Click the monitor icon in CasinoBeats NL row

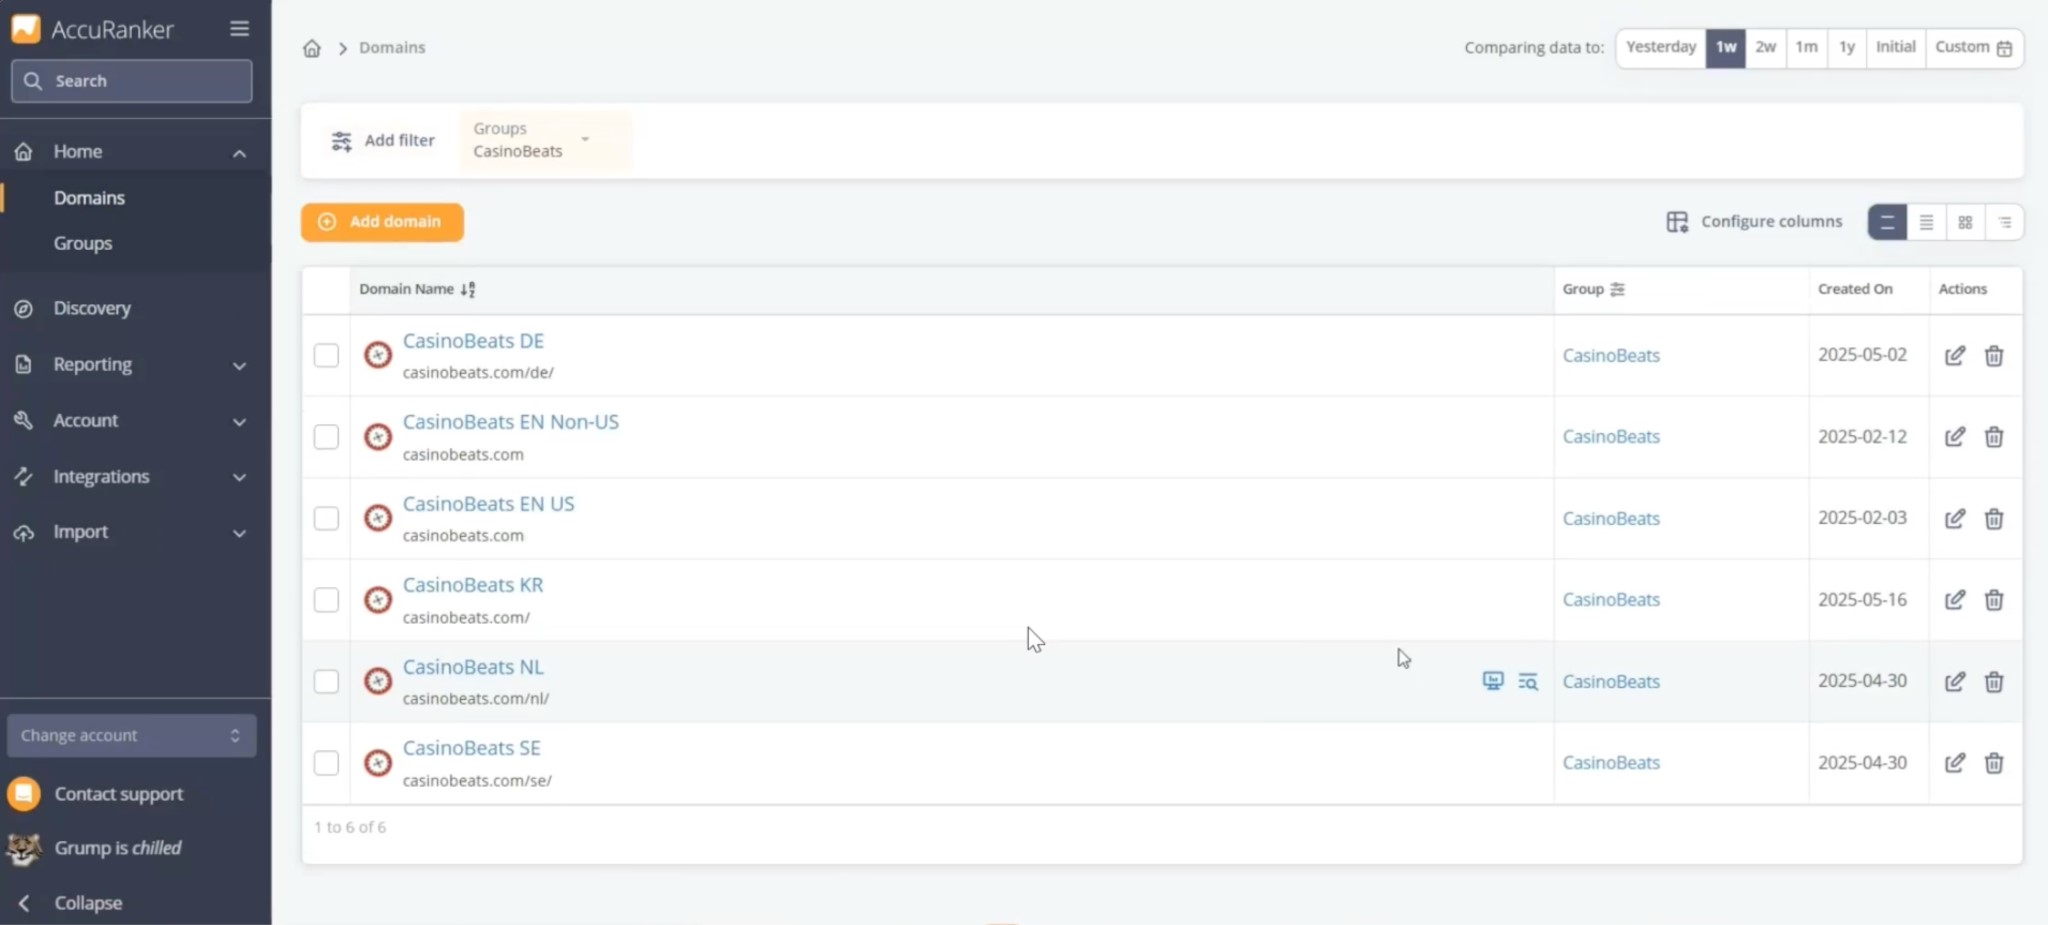tap(1493, 681)
